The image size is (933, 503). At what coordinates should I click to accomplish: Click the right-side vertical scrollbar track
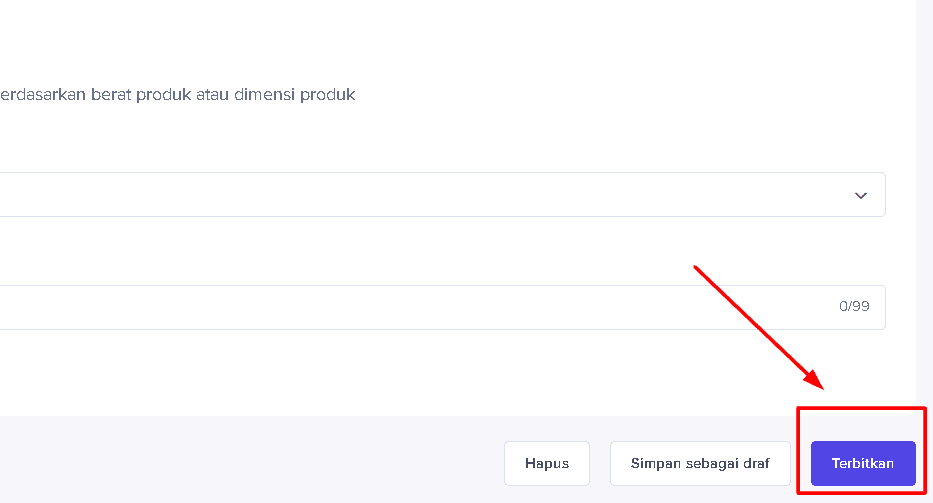(x=924, y=200)
